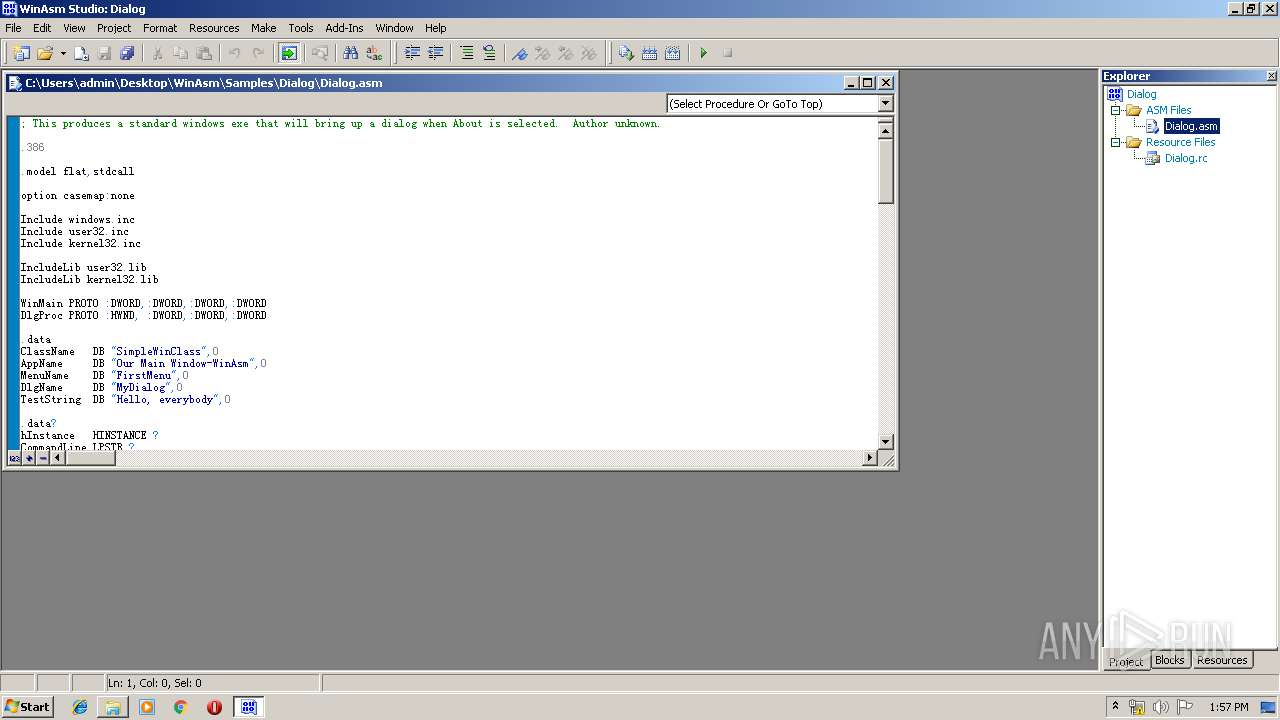Click the editor horizontal scrollbar right arrow
Image resolution: width=1280 pixels, height=720 pixels.
(x=869, y=458)
